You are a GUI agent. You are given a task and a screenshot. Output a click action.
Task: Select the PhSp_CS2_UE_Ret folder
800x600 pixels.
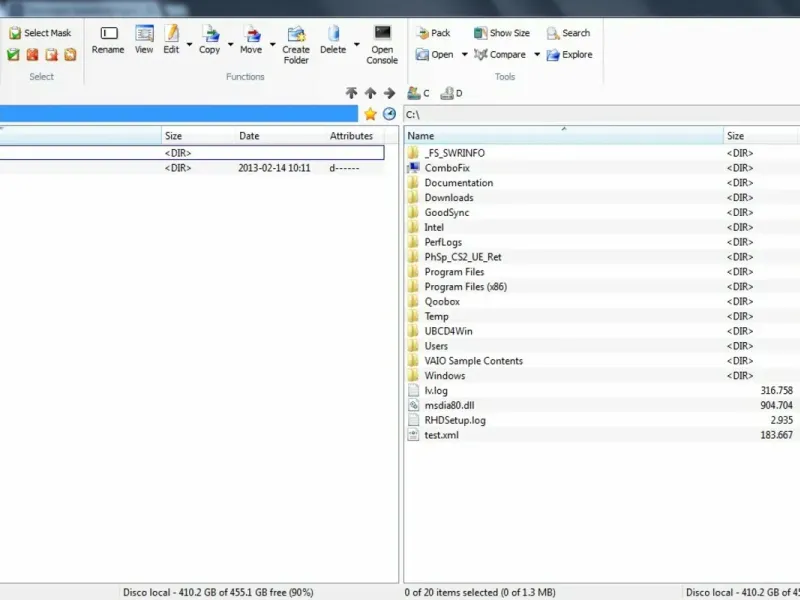[x=463, y=257]
